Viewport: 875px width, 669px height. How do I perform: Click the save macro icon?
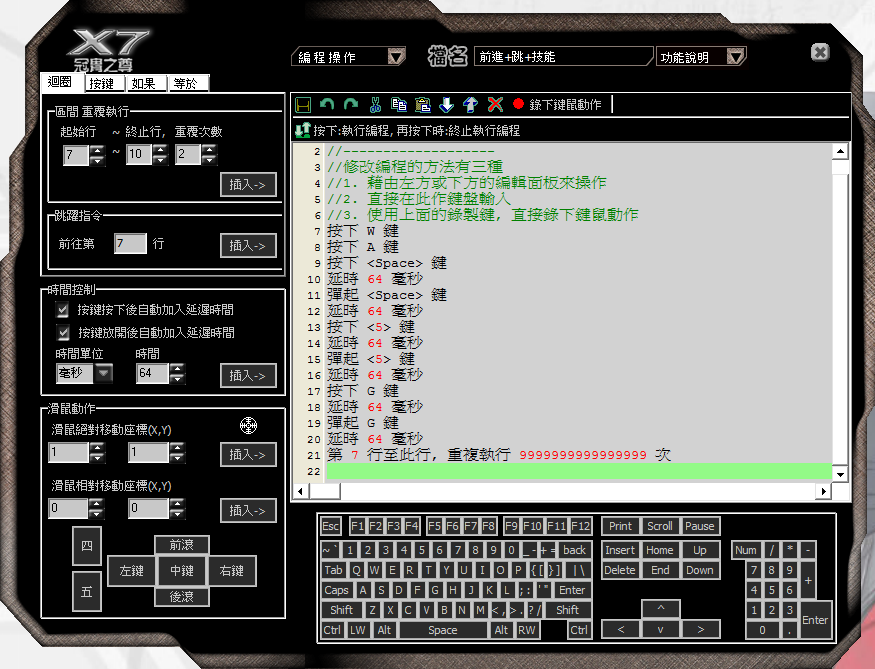[x=303, y=104]
